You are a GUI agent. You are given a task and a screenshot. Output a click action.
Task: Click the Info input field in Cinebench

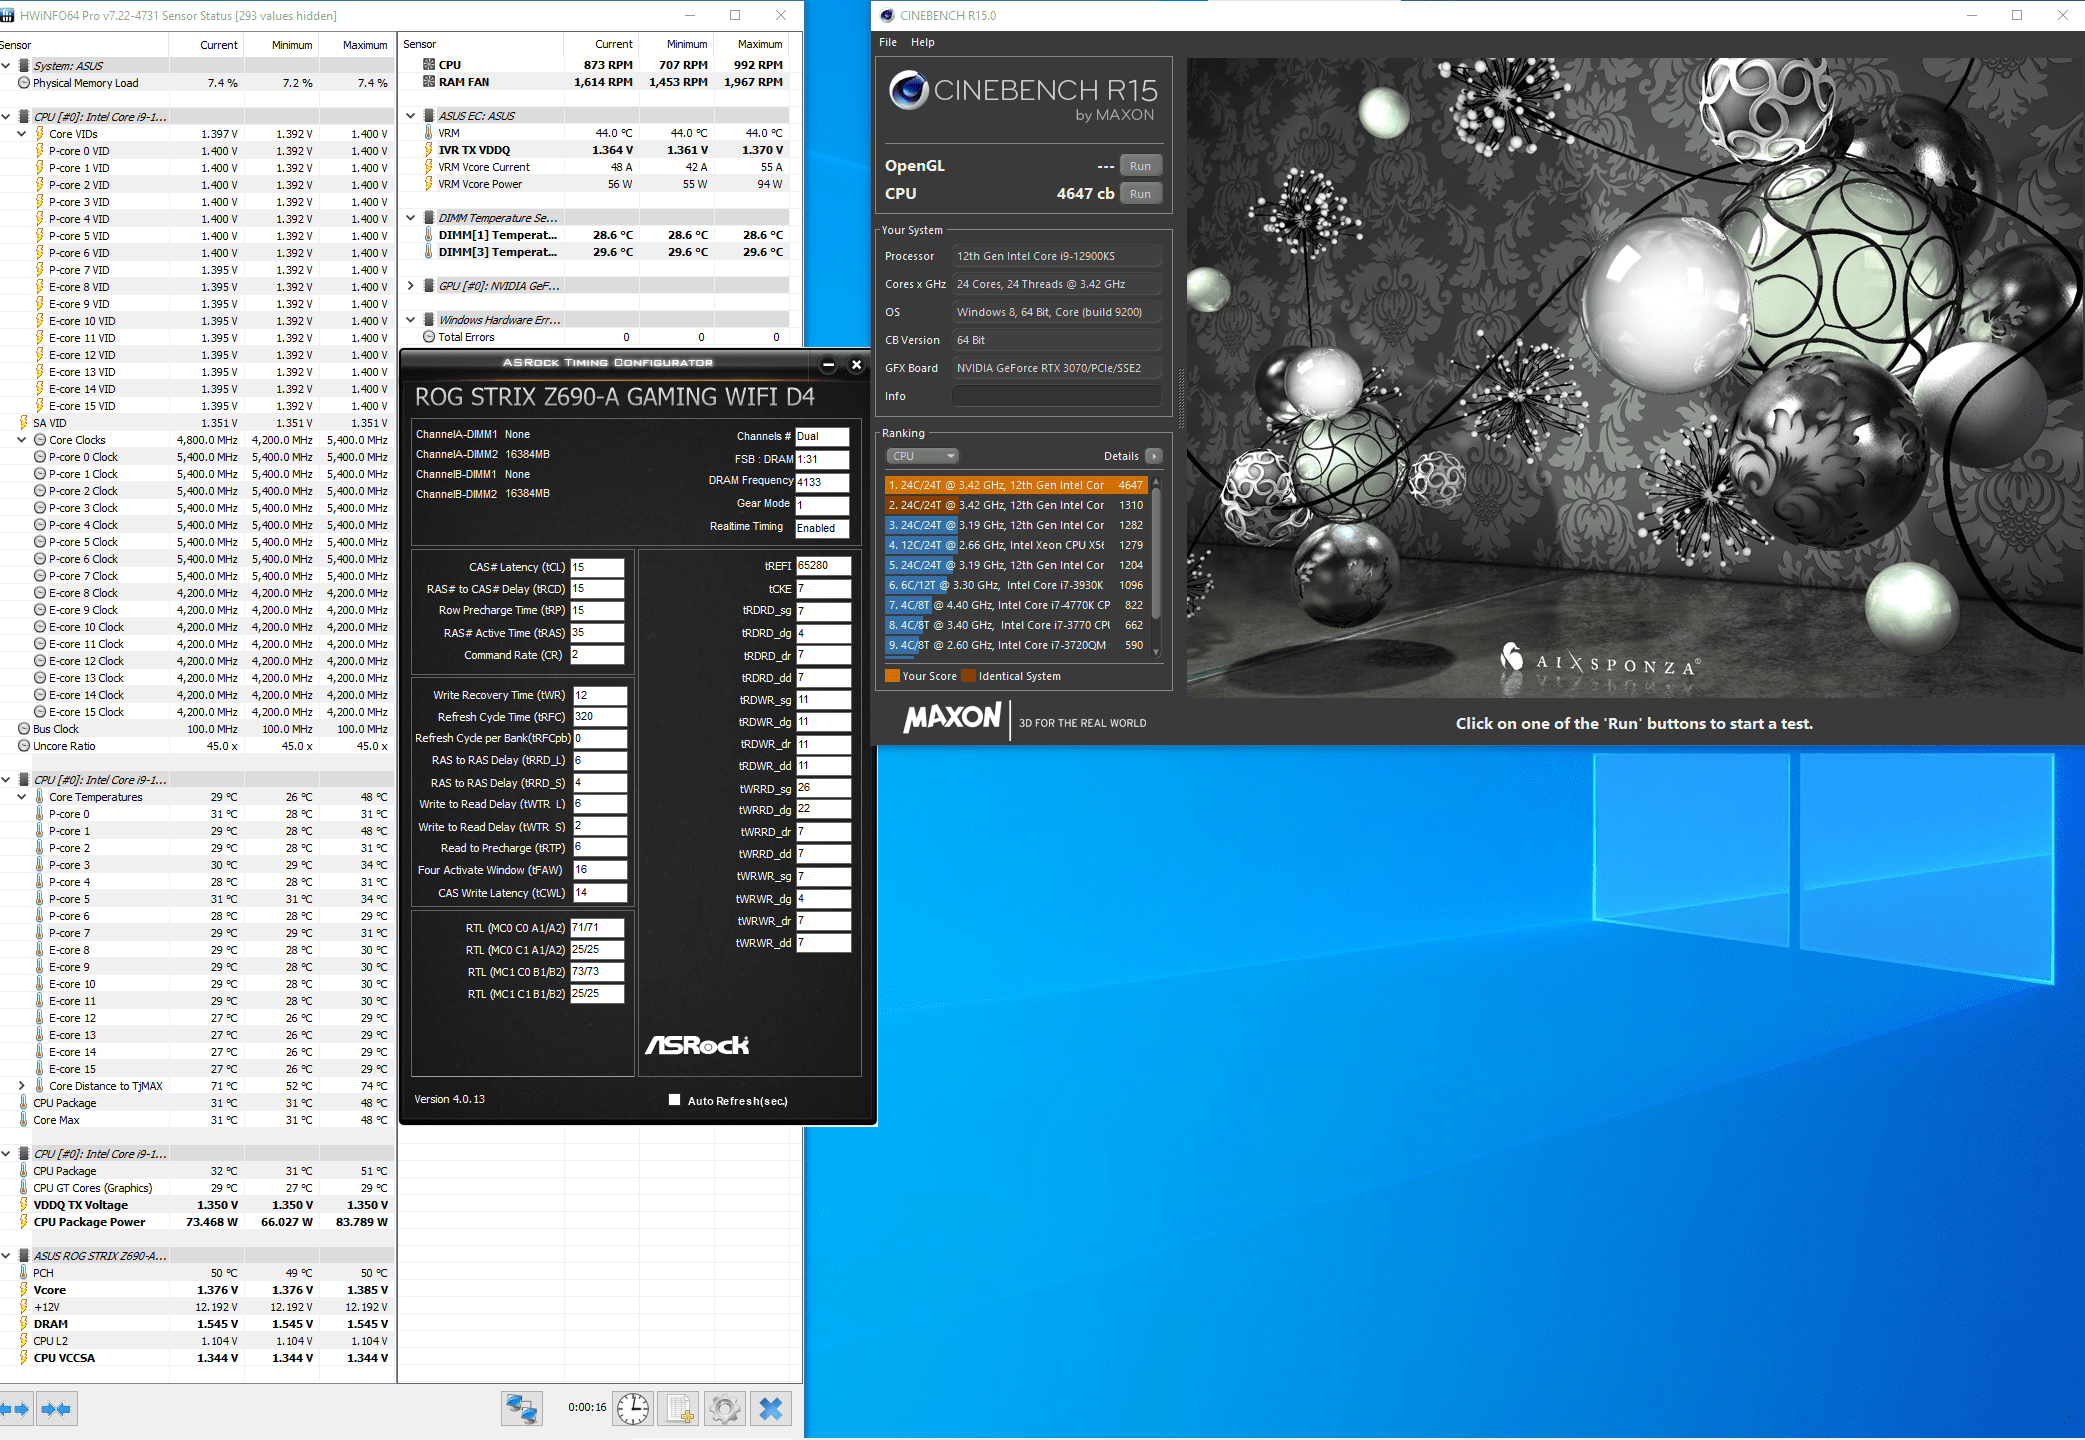click(x=1056, y=396)
